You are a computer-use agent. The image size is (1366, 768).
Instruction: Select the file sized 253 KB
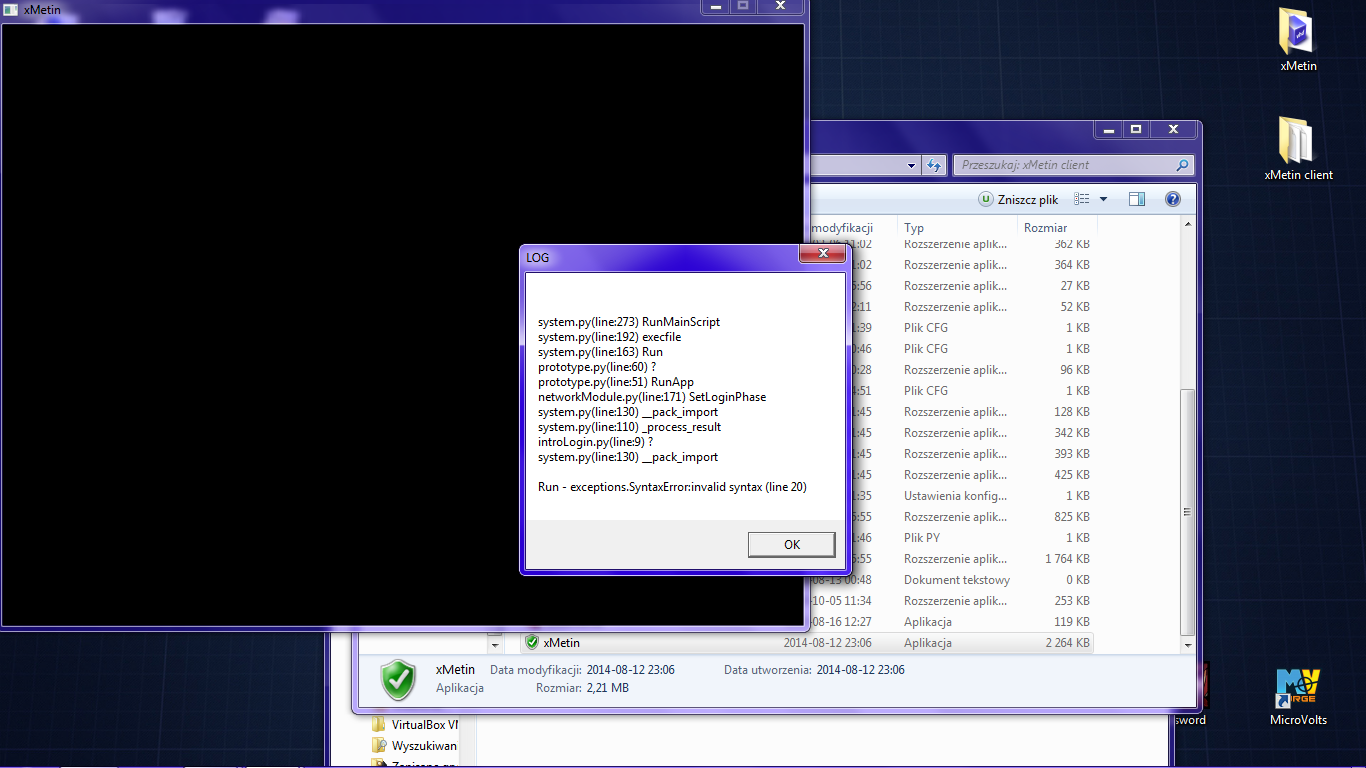950,601
